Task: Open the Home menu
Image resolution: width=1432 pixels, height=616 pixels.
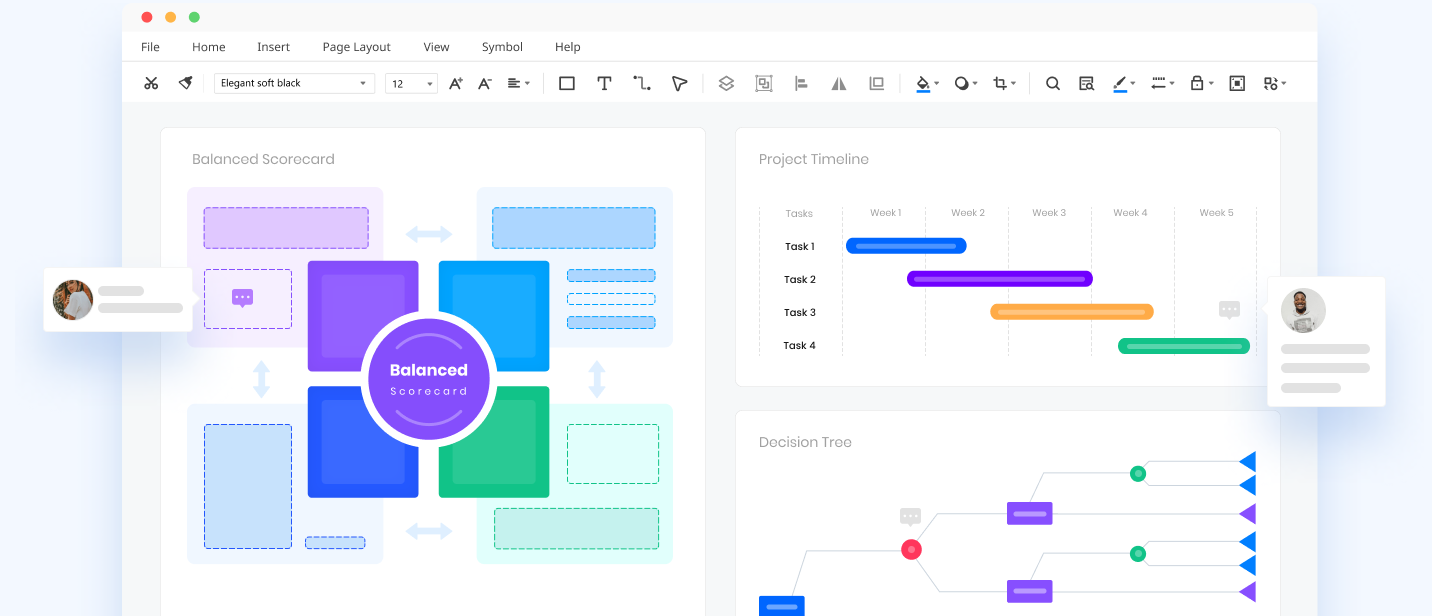Action: click(209, 47)
